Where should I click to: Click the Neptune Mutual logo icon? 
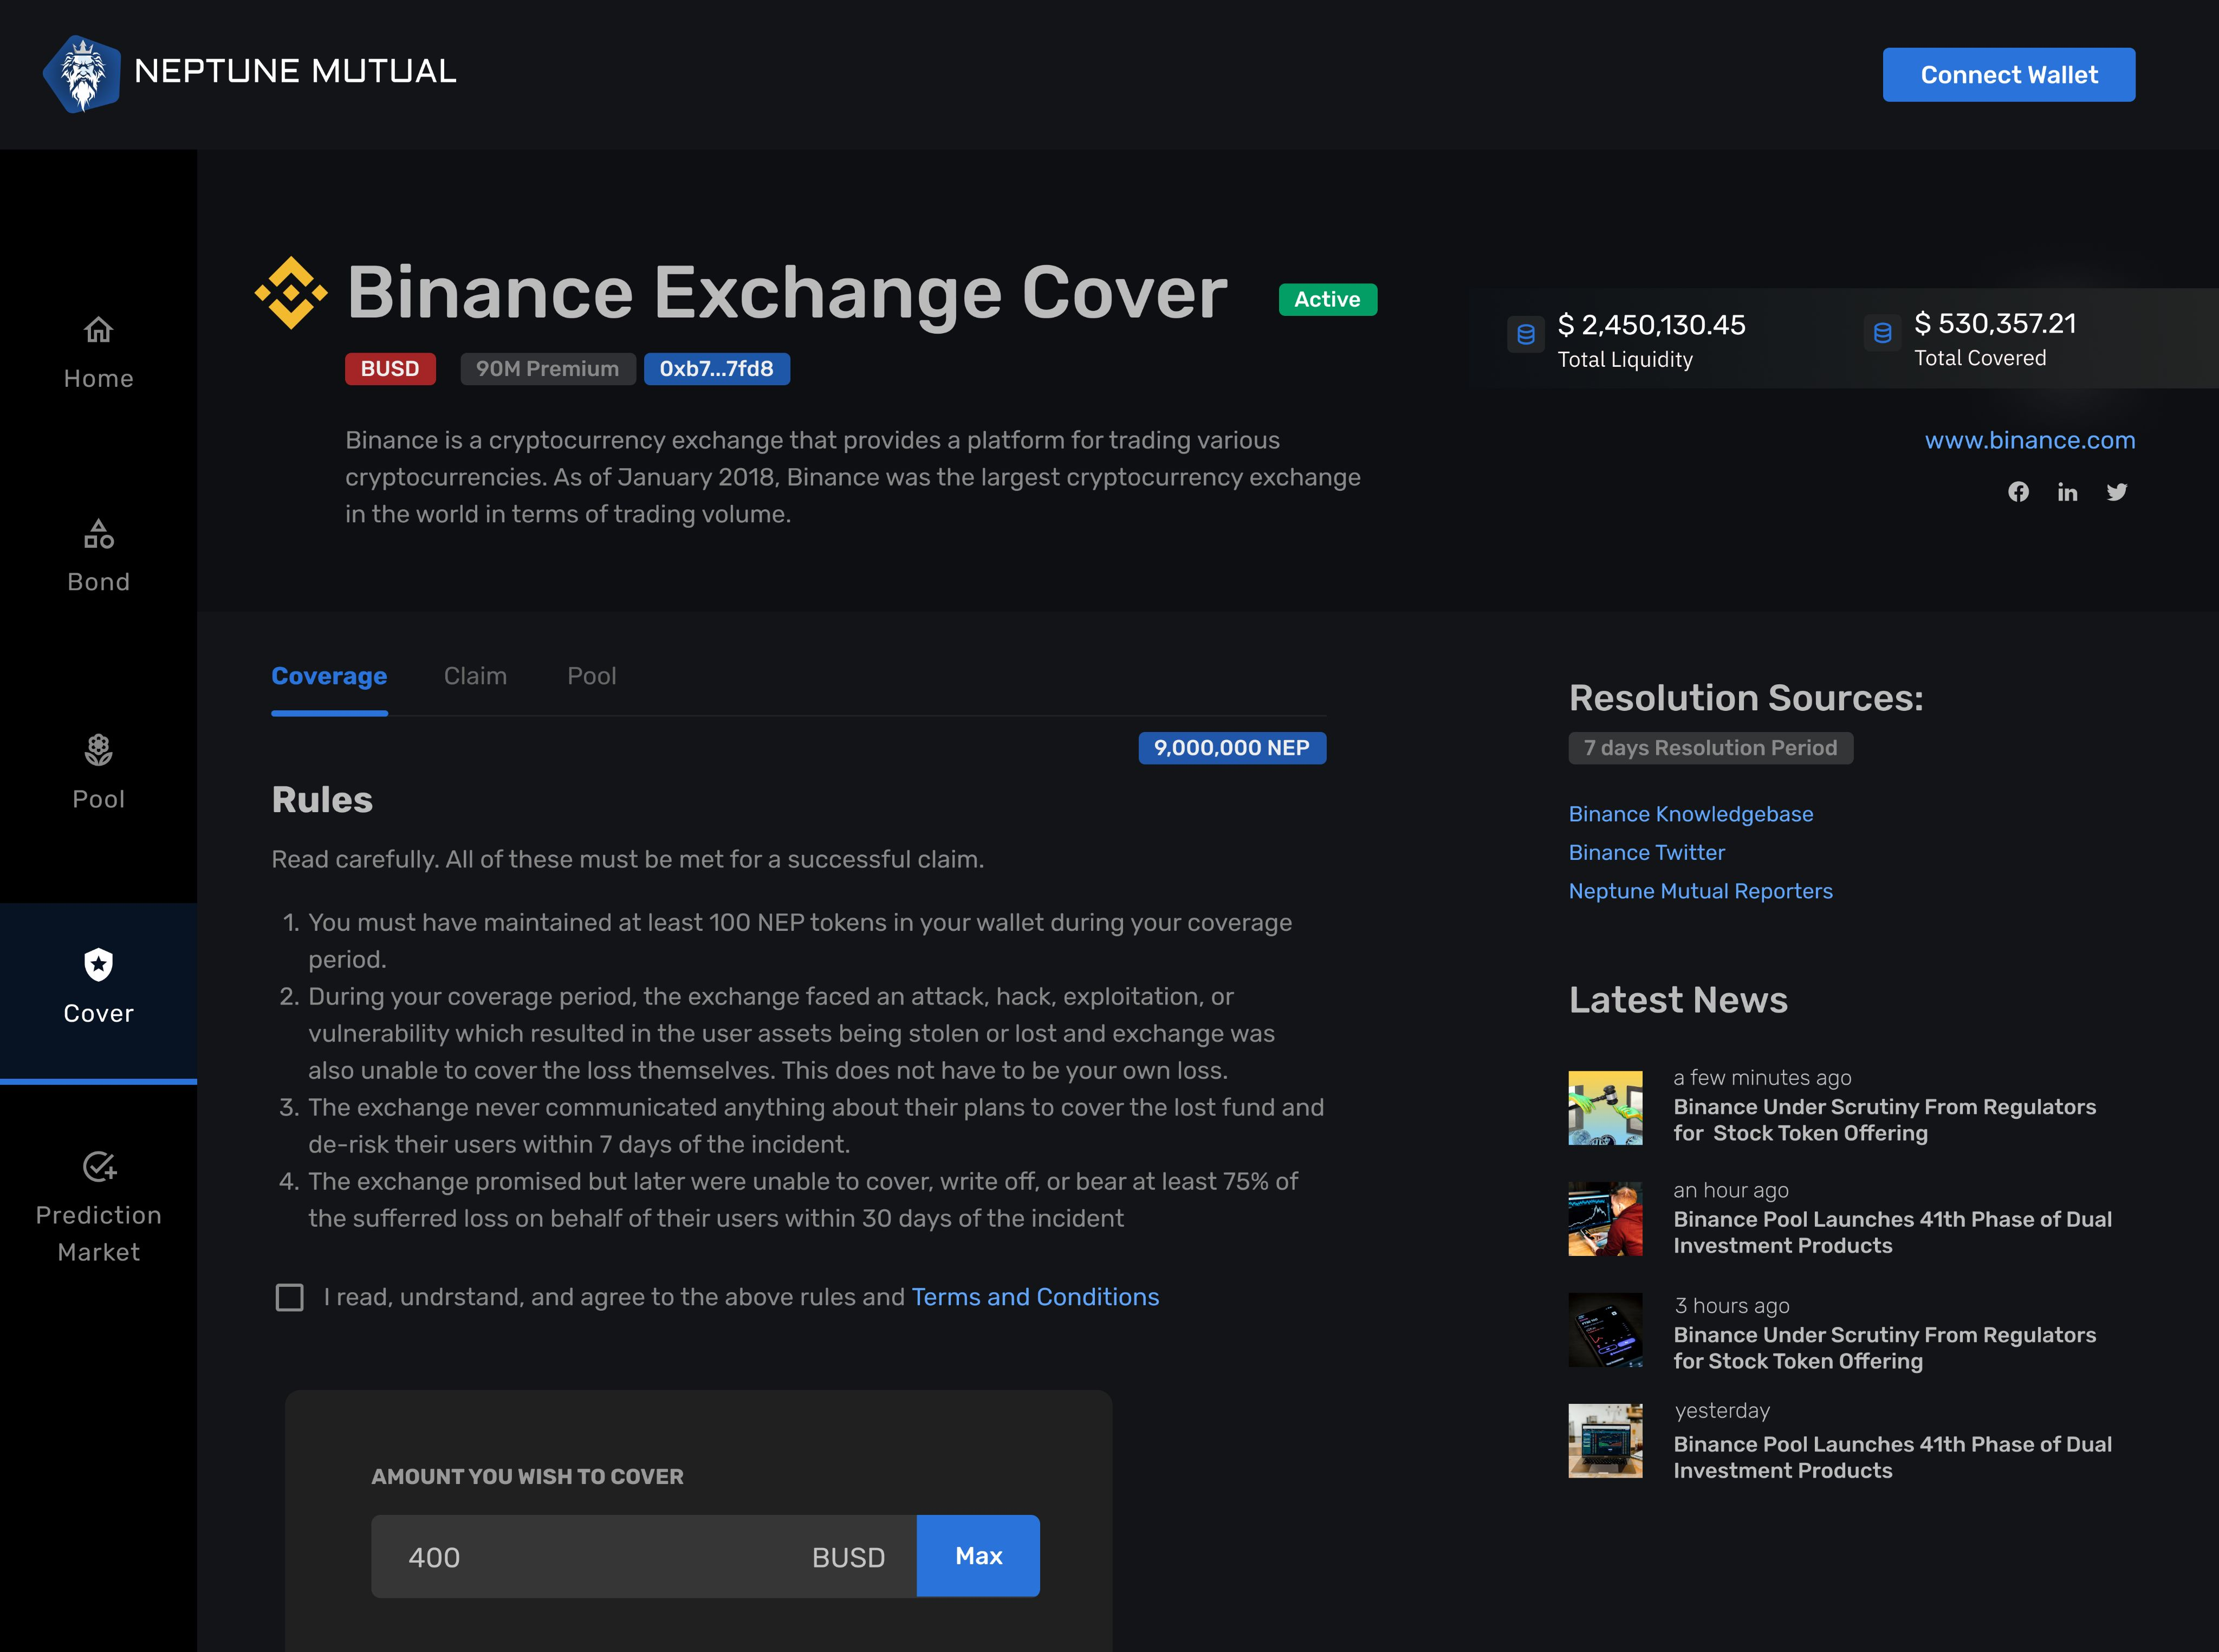82,74
